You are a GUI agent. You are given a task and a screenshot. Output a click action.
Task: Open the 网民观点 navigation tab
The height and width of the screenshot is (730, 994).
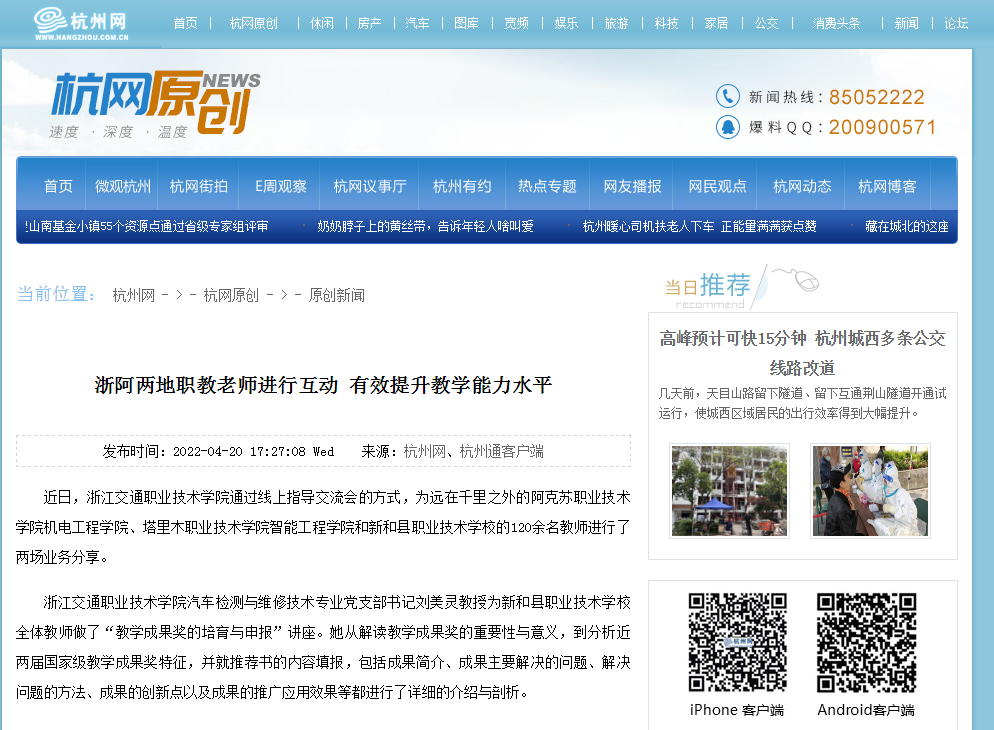[x=717, y=186]
